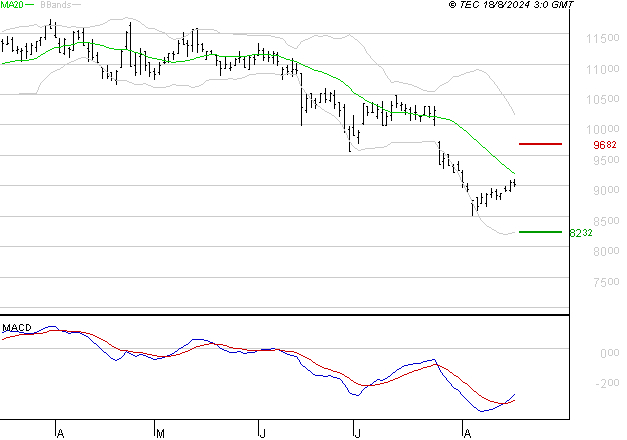
Task: Click the green support level line
Action: [x=540, y=232]
